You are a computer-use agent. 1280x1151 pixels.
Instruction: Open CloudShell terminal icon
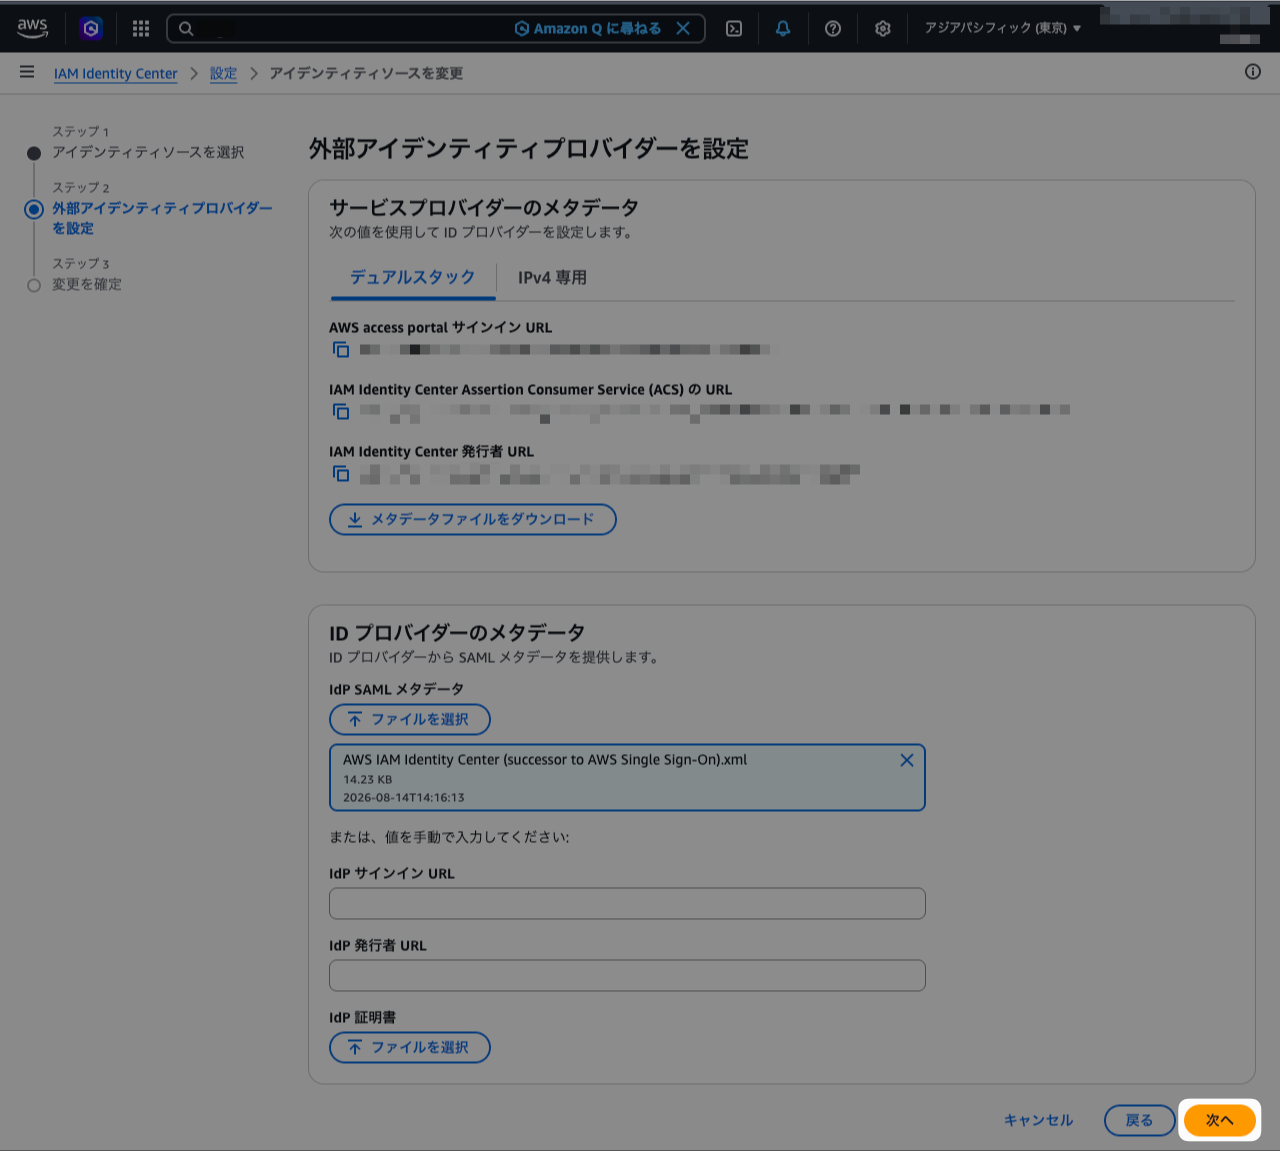[734, 28]
